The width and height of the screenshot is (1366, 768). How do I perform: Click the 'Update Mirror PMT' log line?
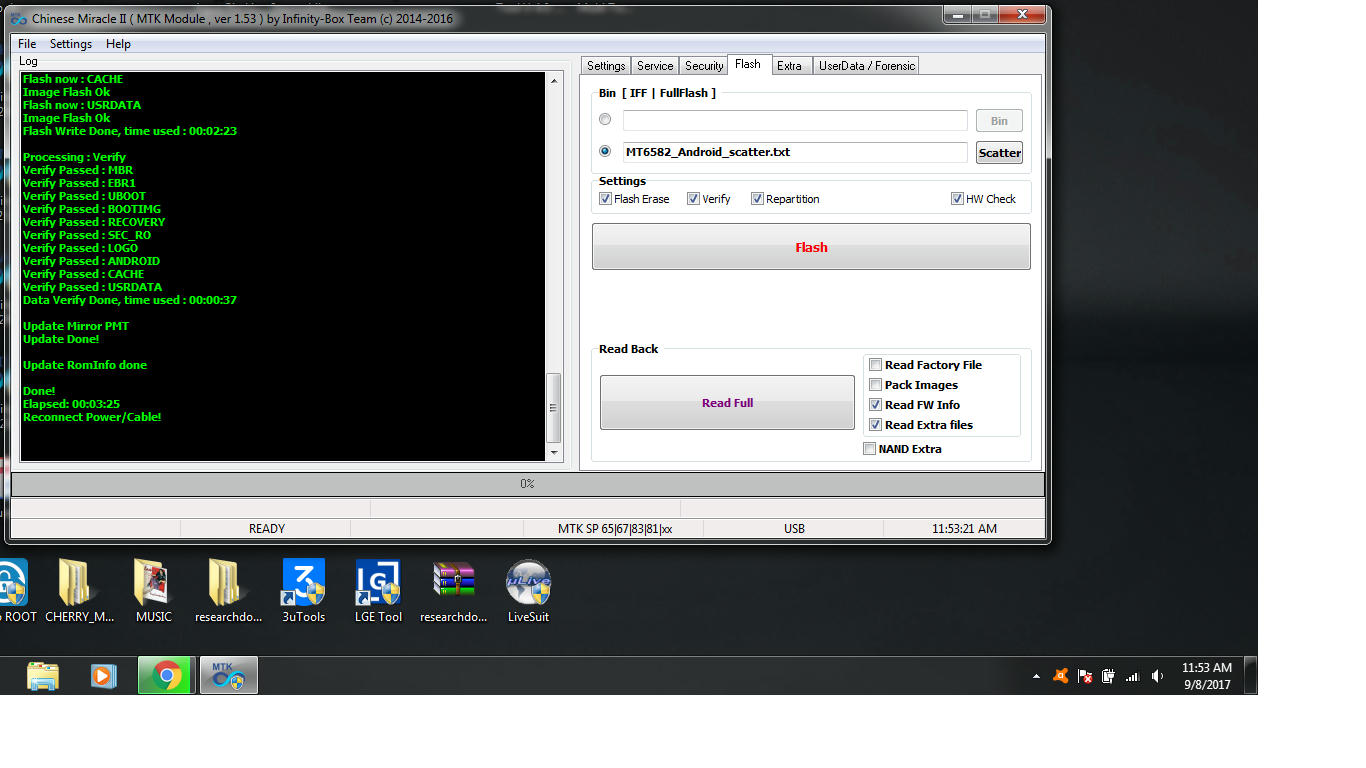(x=76, y=326)
